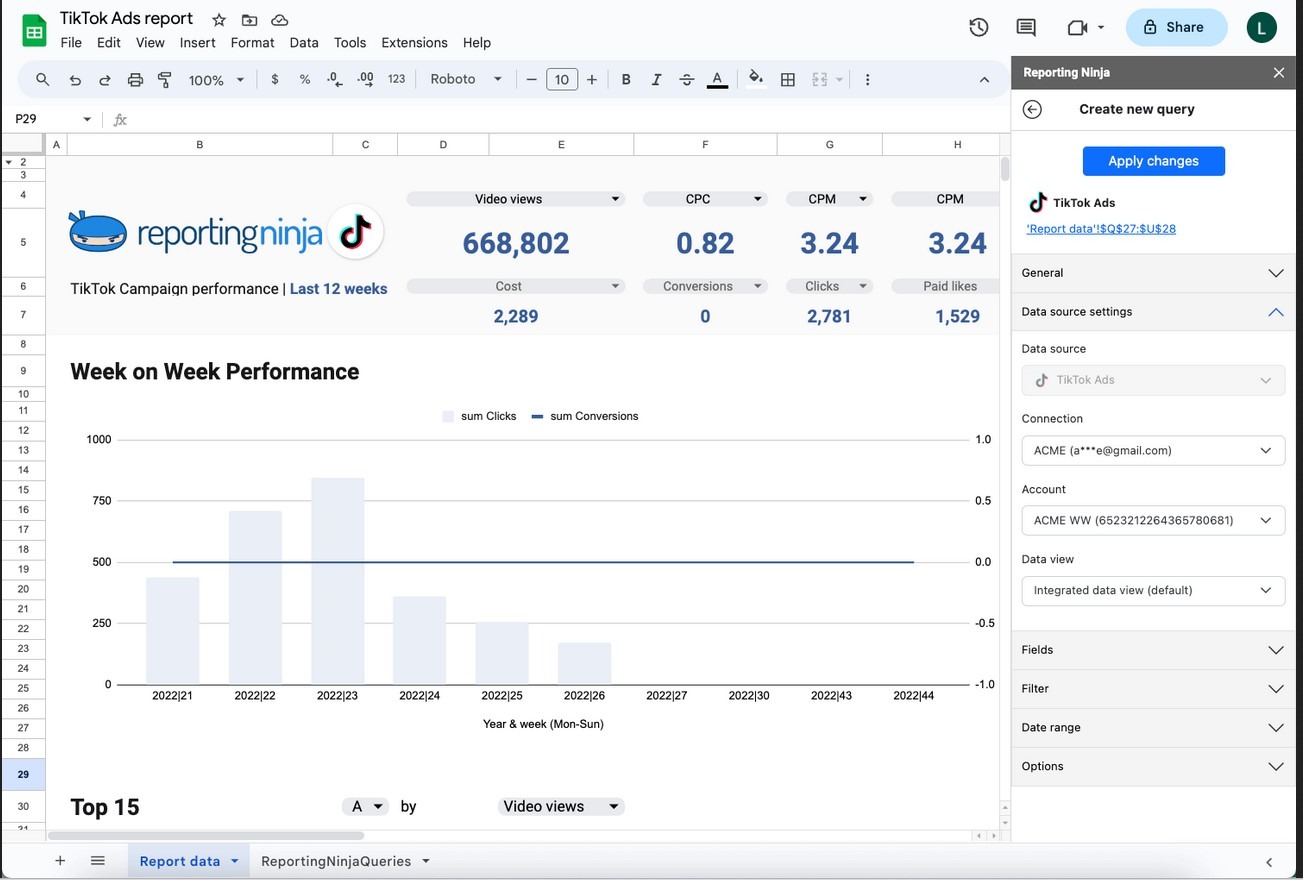Open the Data menu
Viewport: 1303px width, 880px height.
click(x=304, y=43)
